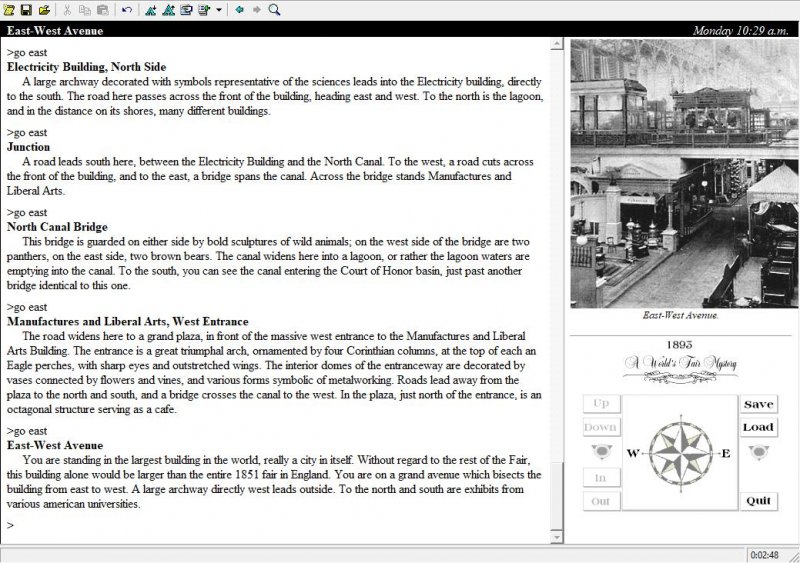Click the grayed forward arrow icon
Image resolution: width=800 pixels, height=563 pixels.
click(257, 10)
